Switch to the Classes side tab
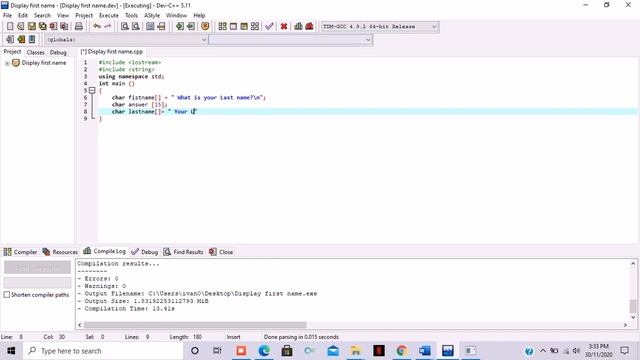The width and height of the screenshot is (640, 360). (36, 52)
